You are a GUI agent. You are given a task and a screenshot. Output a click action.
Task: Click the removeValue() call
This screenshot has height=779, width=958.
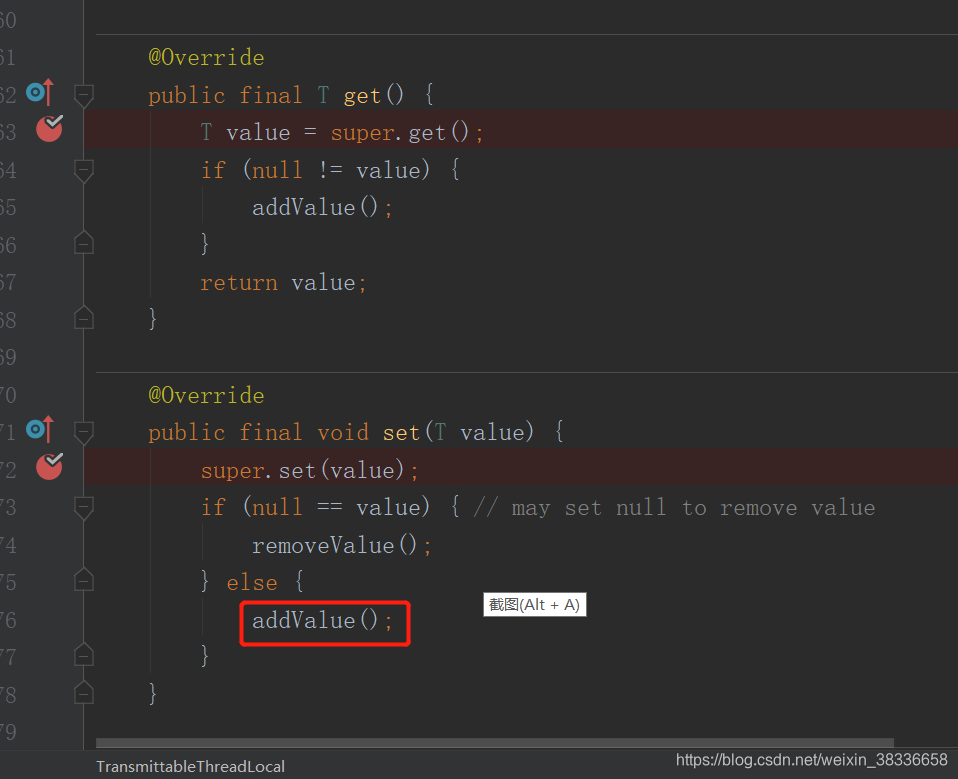pos(342,546)
